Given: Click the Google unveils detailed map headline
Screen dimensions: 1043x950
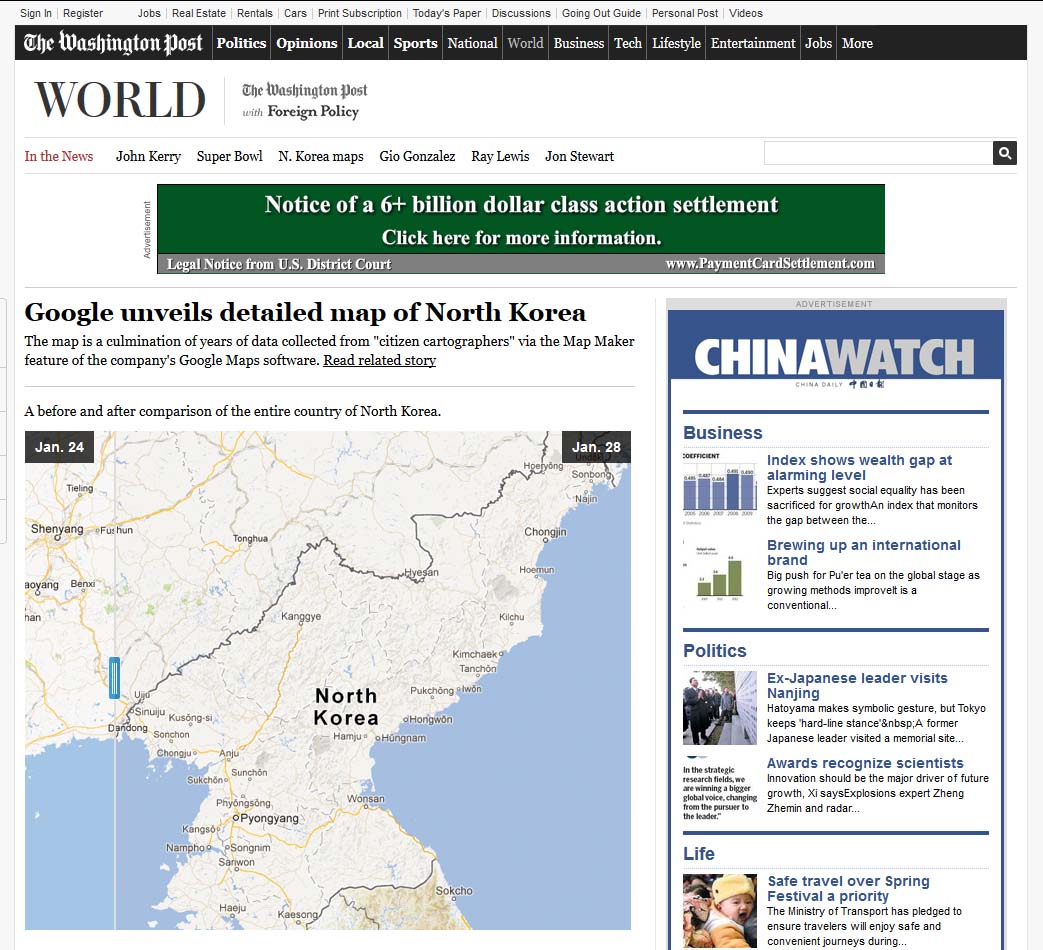Looking at the screenshot, I should coord(305,312).
